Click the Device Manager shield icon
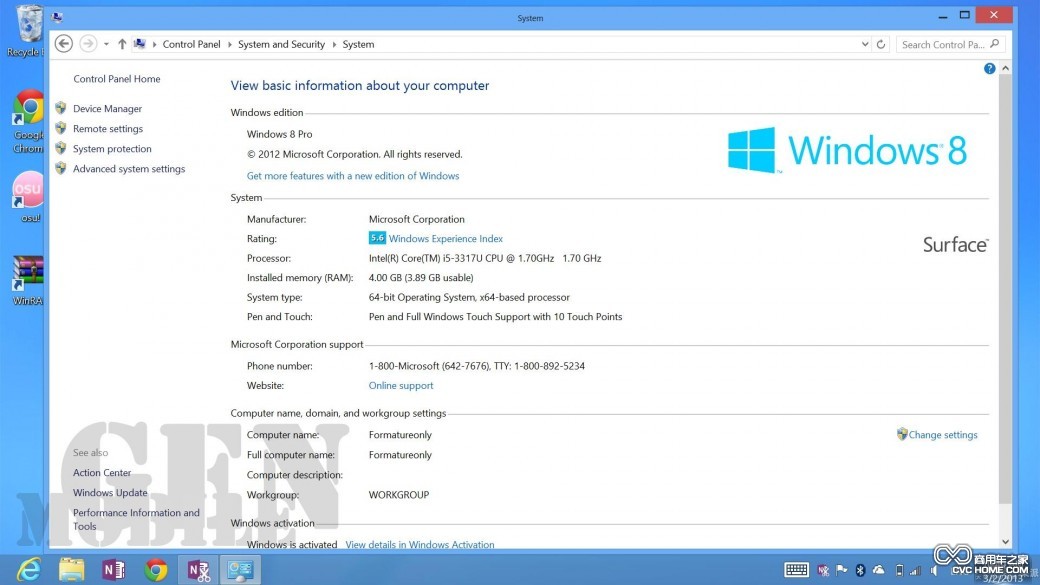Viewport: 1040px width, 585px height. 60,108
